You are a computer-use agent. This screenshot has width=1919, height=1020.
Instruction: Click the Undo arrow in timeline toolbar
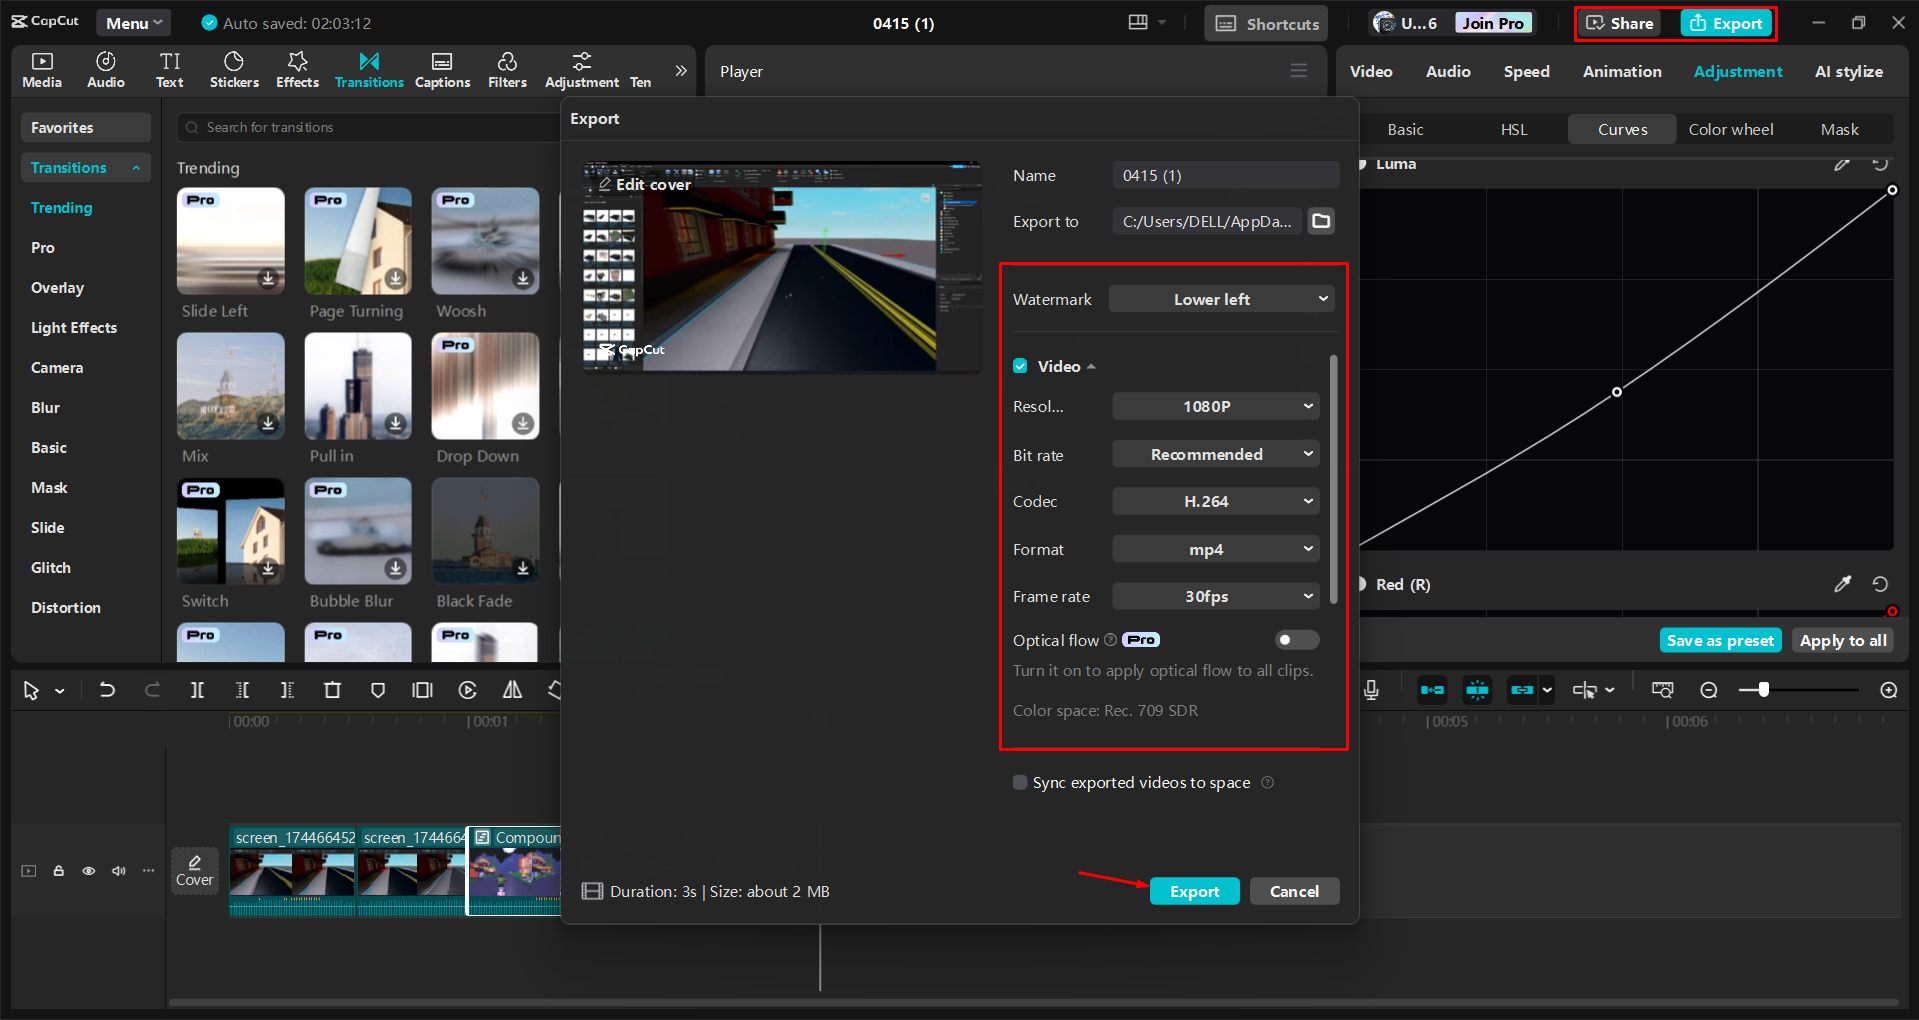click(x=107, y=690)
